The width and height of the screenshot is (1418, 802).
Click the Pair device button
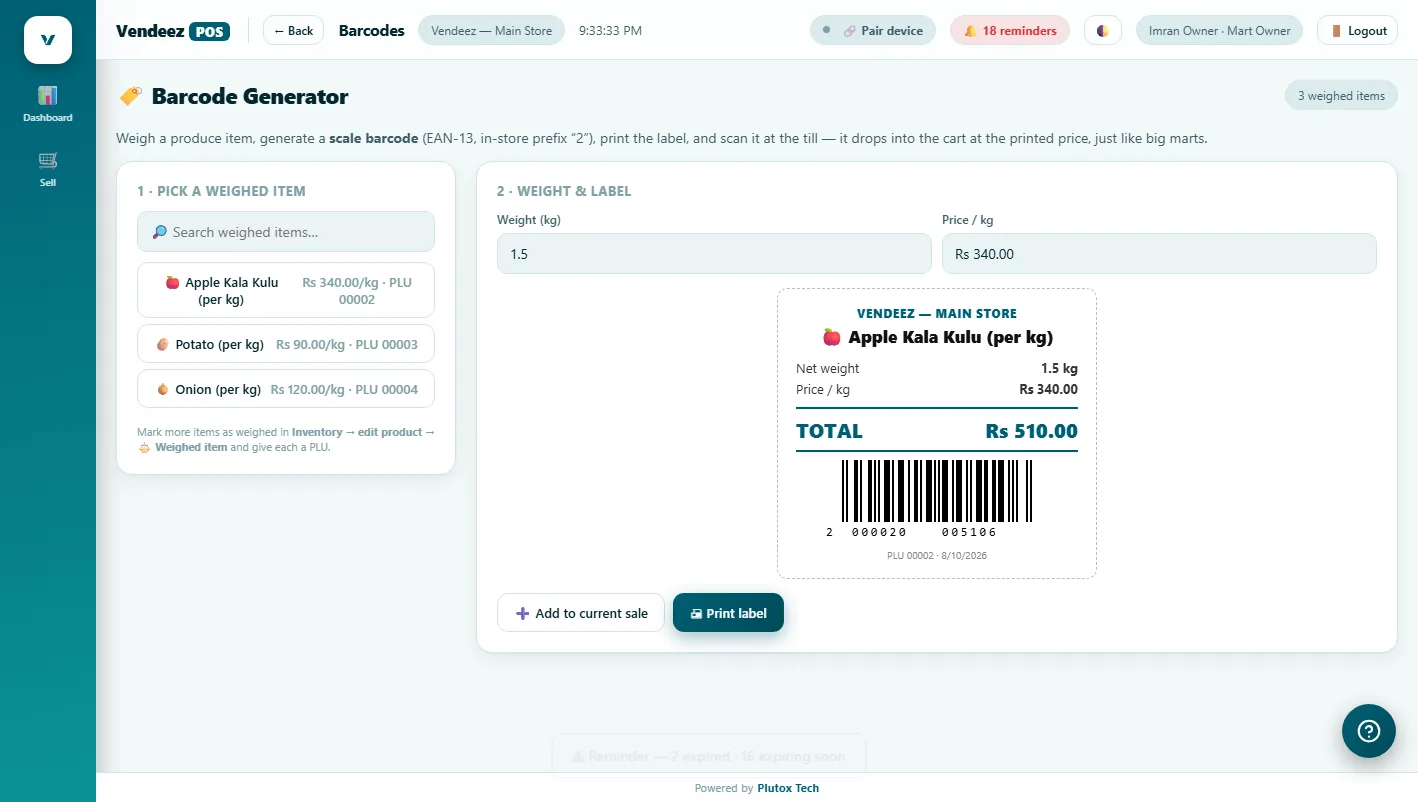pos(873,31)
